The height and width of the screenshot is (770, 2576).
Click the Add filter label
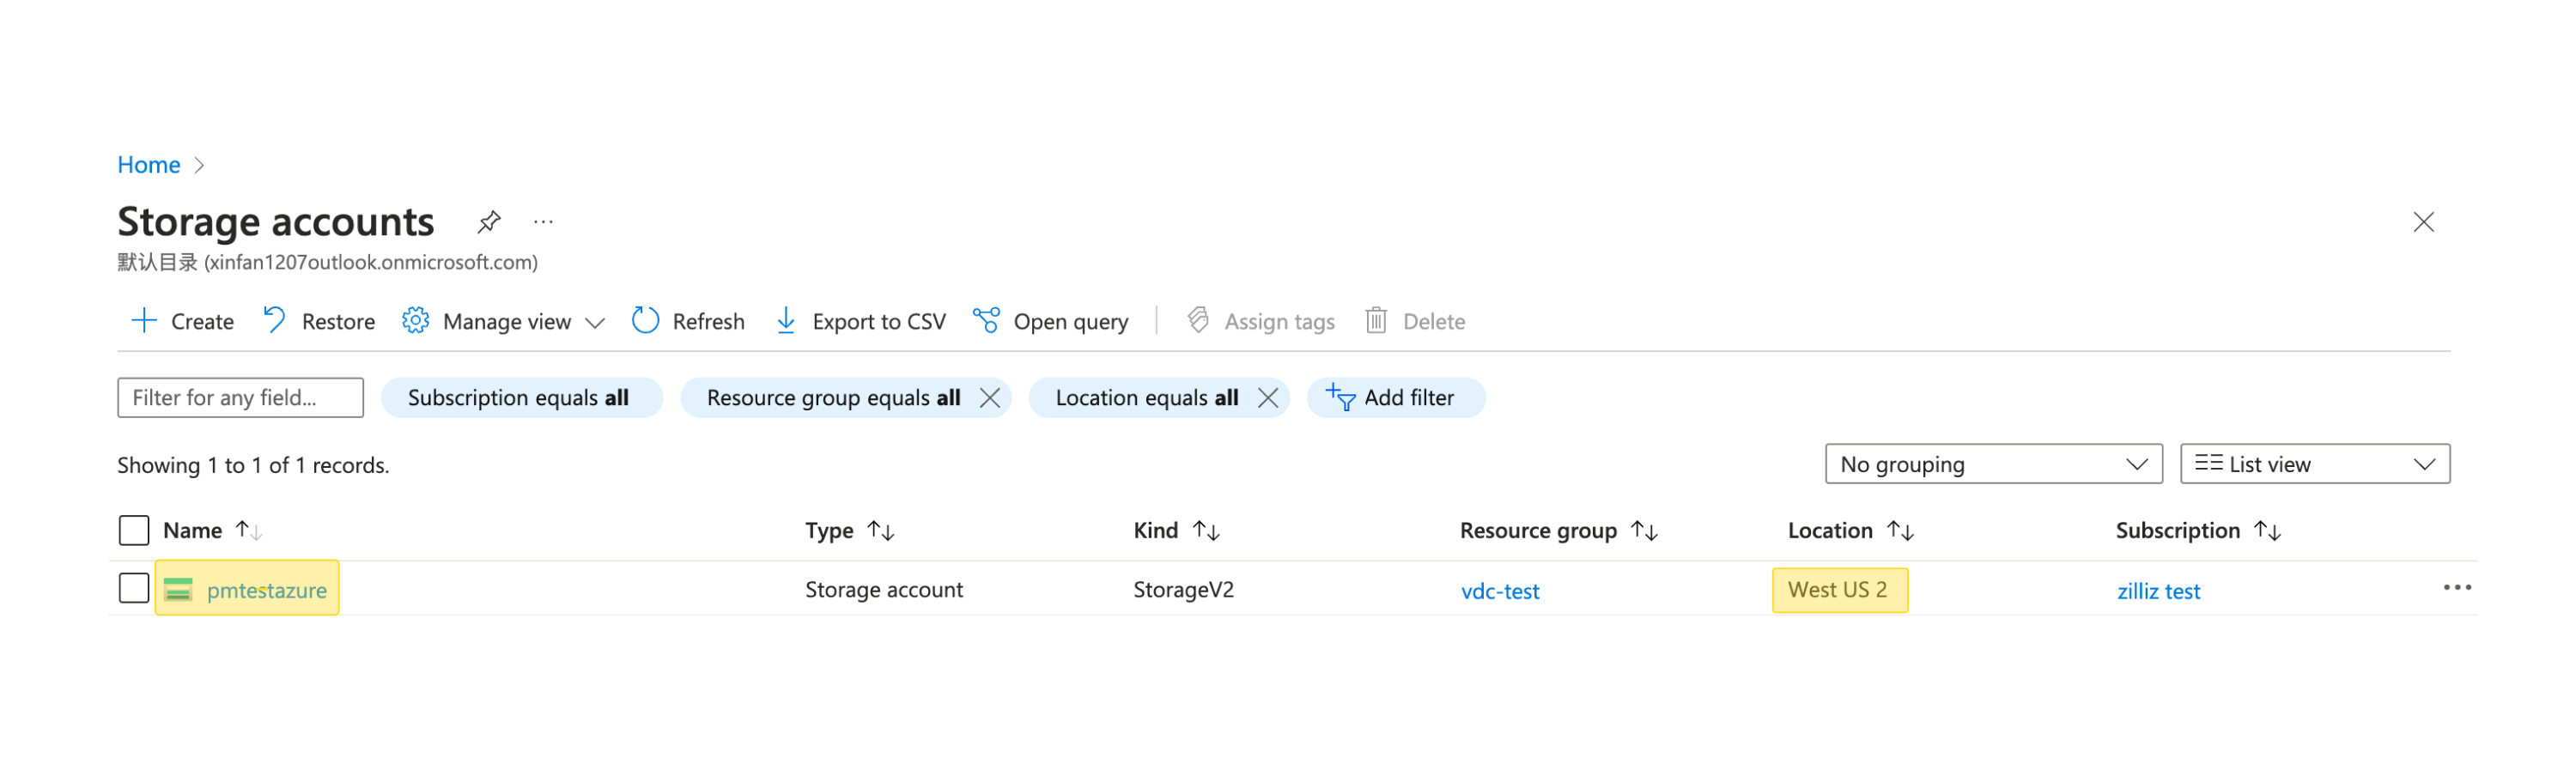[x=1408, y=397]
